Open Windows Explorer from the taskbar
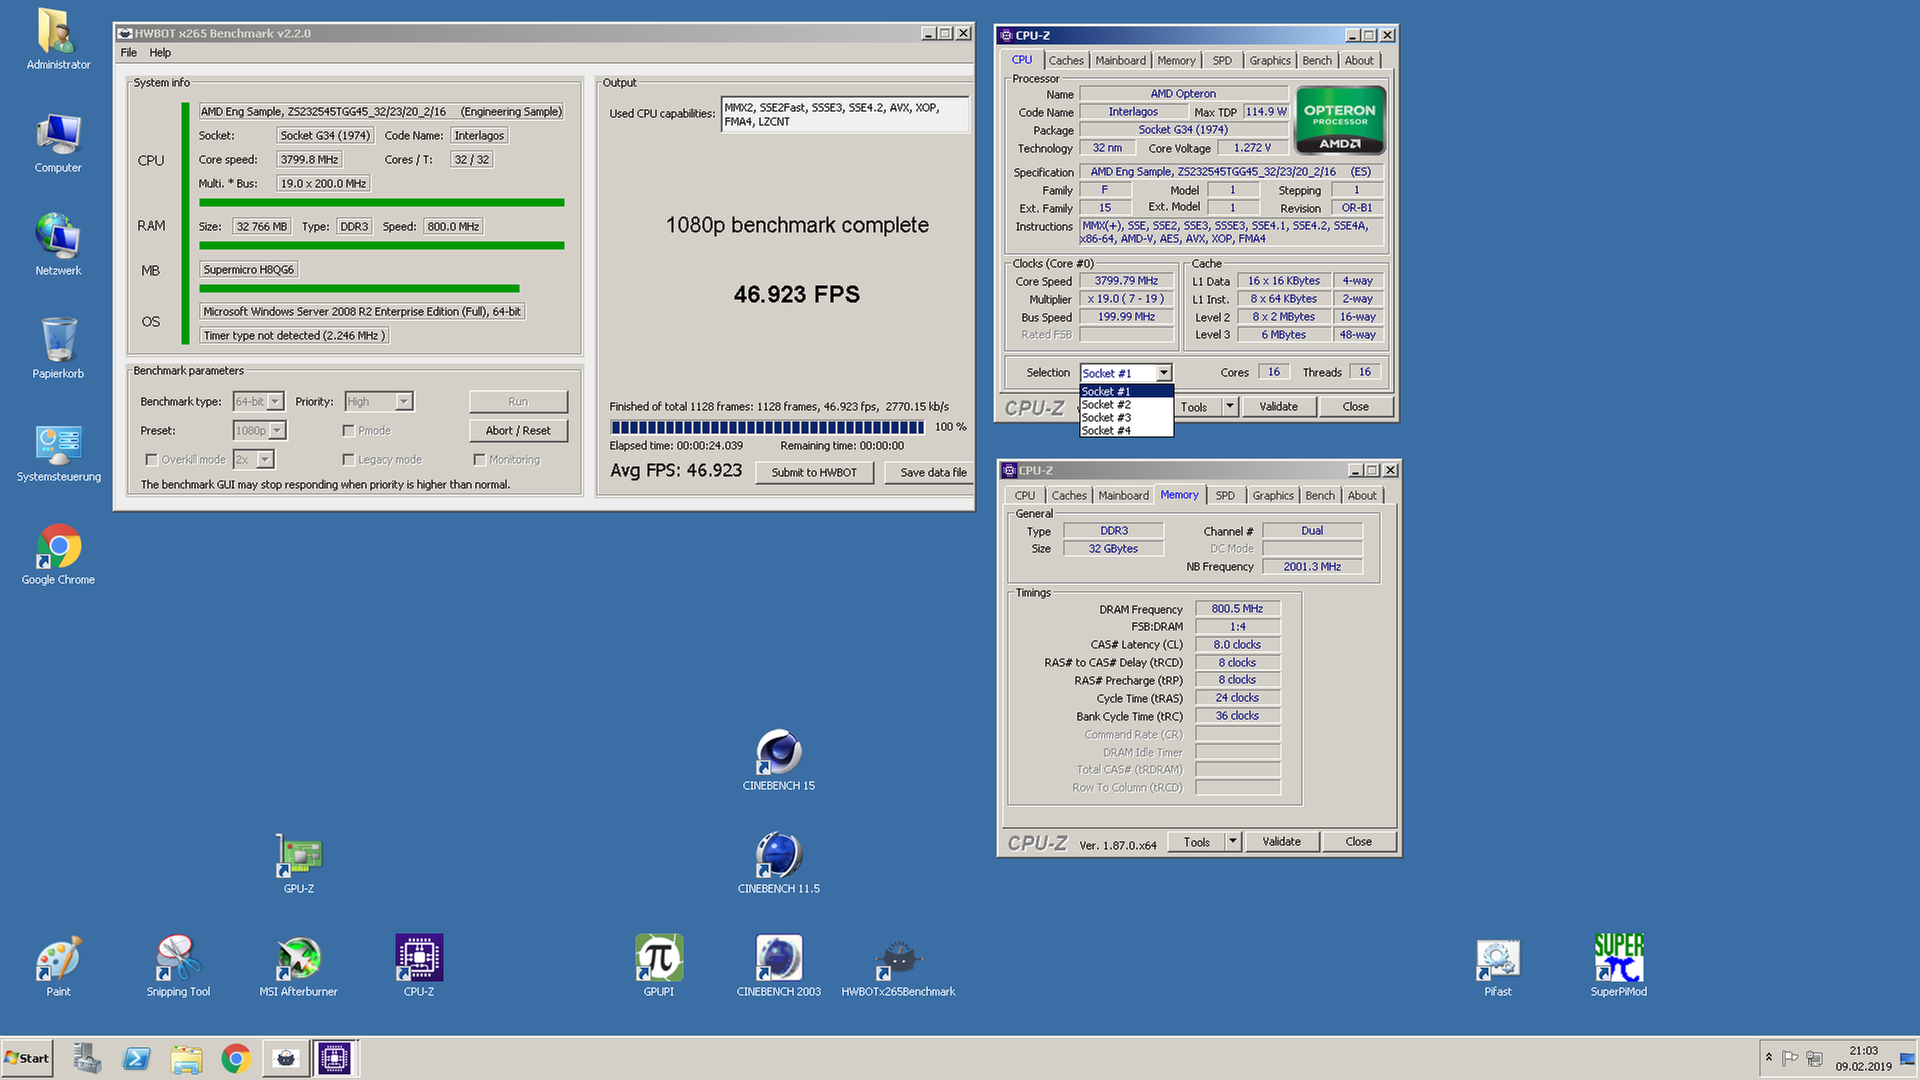This screenshot has width=1920, height=1080. (186, 1058)
